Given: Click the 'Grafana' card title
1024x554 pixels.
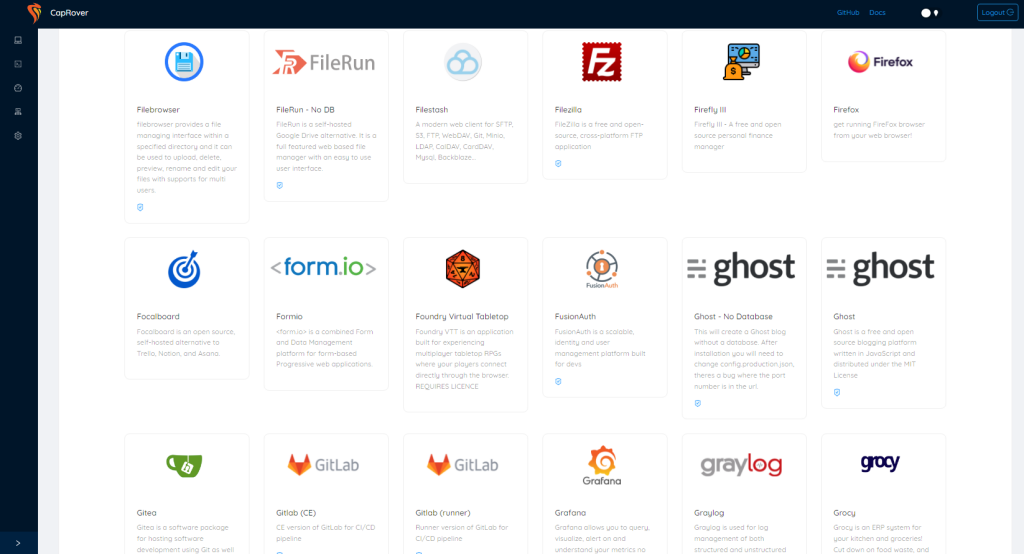Looking at the screenshot, I should pos(570,513).
